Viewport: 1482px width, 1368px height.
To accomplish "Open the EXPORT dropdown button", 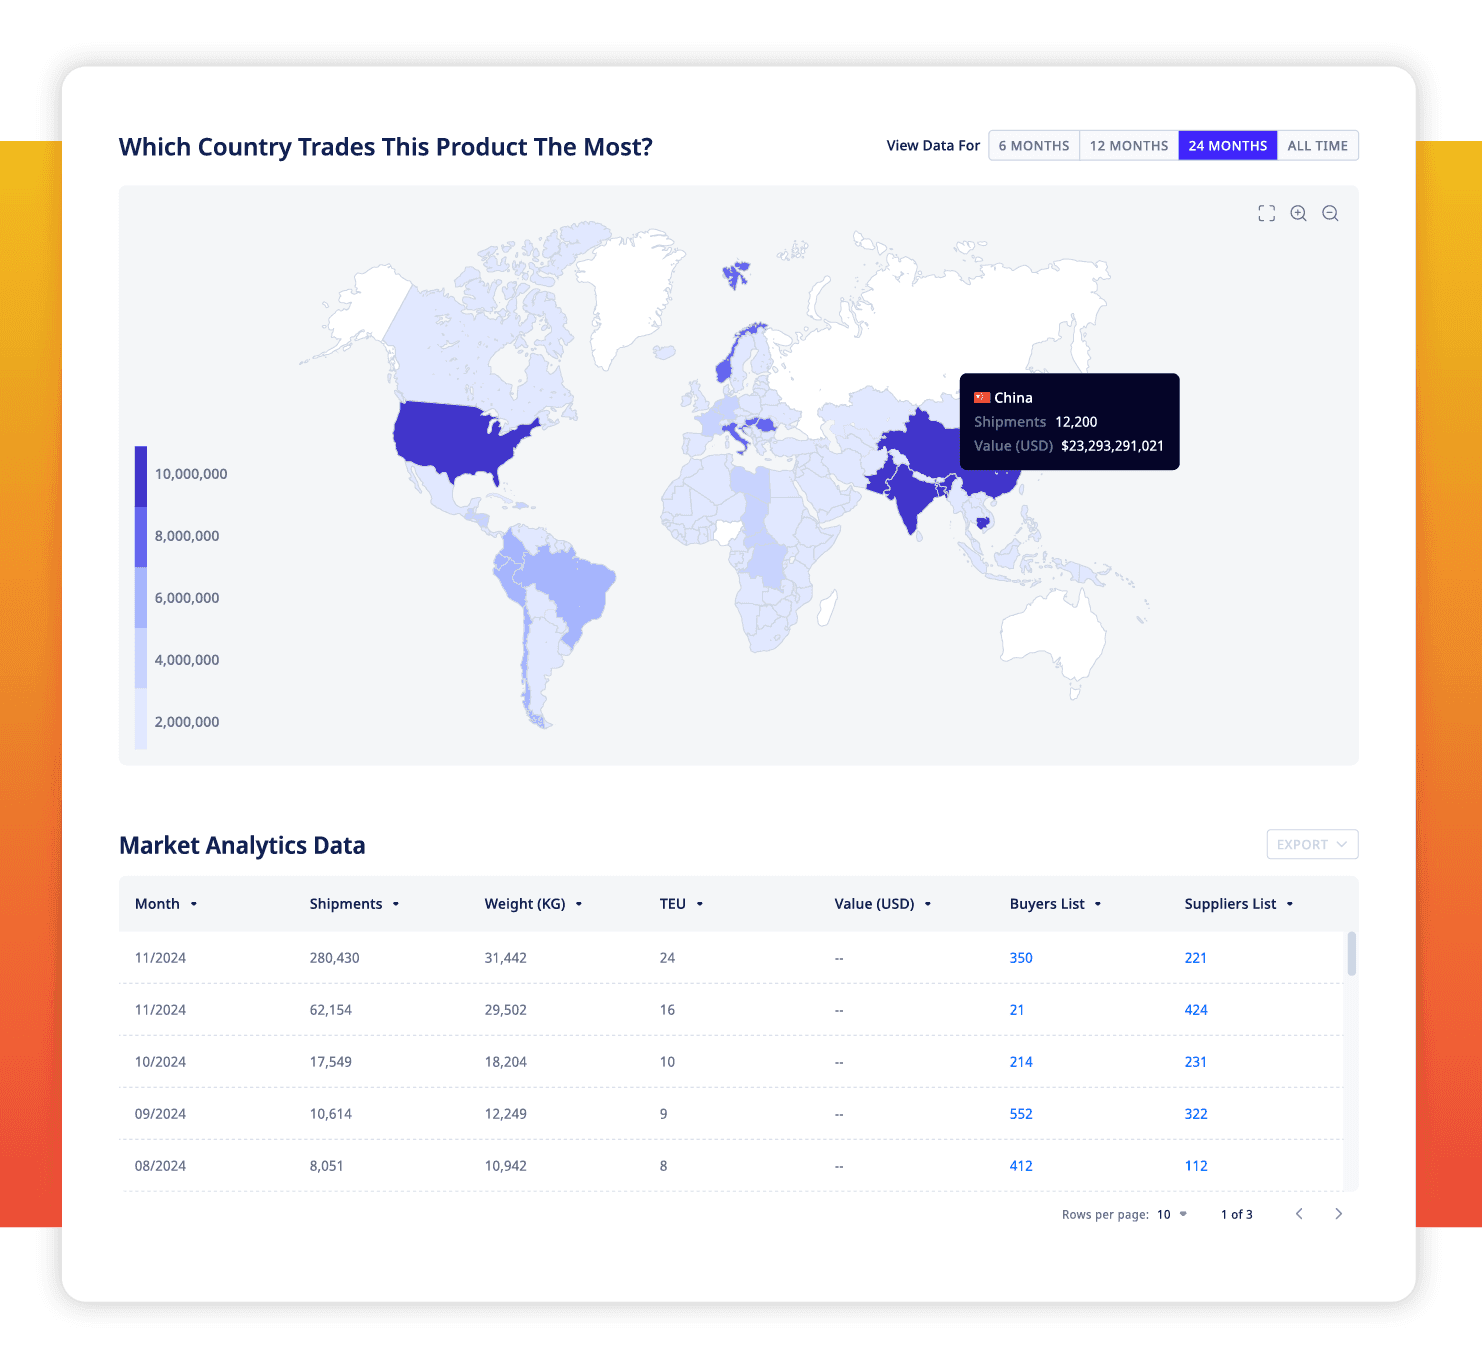I will pos(1312,844).
